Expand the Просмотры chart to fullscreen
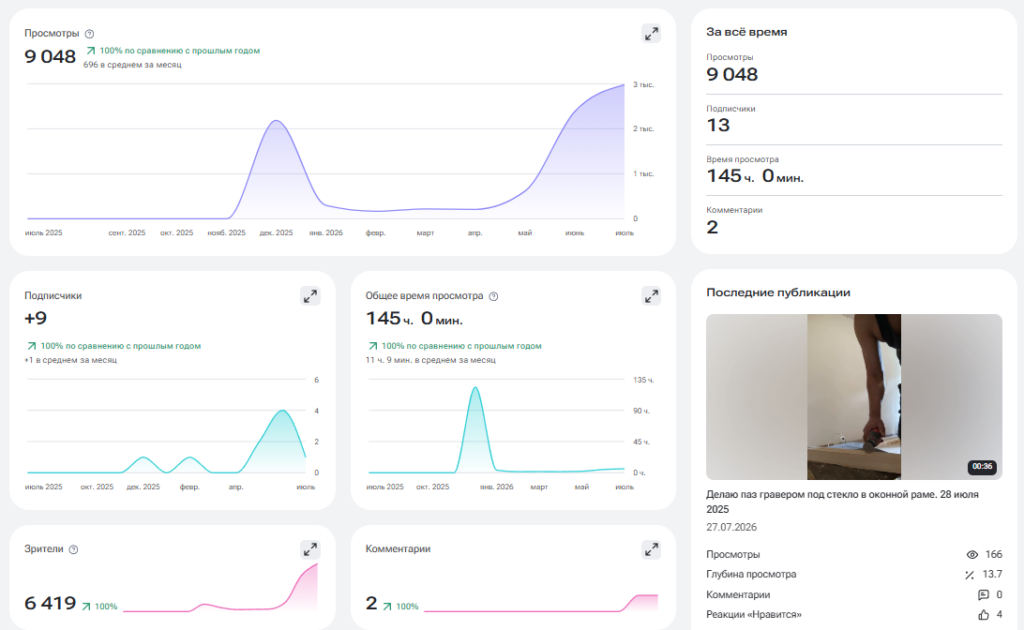This screenshot has height=630, width=1024. [x=651, y=34]
